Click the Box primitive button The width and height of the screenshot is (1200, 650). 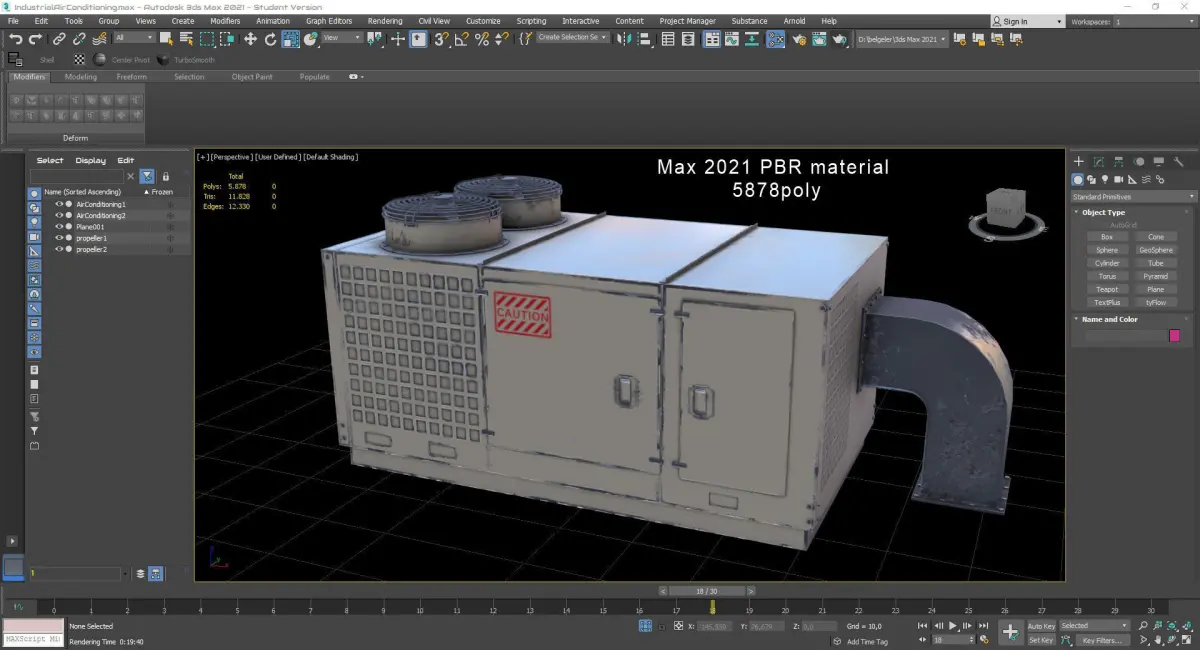(x=1107, y=237)
